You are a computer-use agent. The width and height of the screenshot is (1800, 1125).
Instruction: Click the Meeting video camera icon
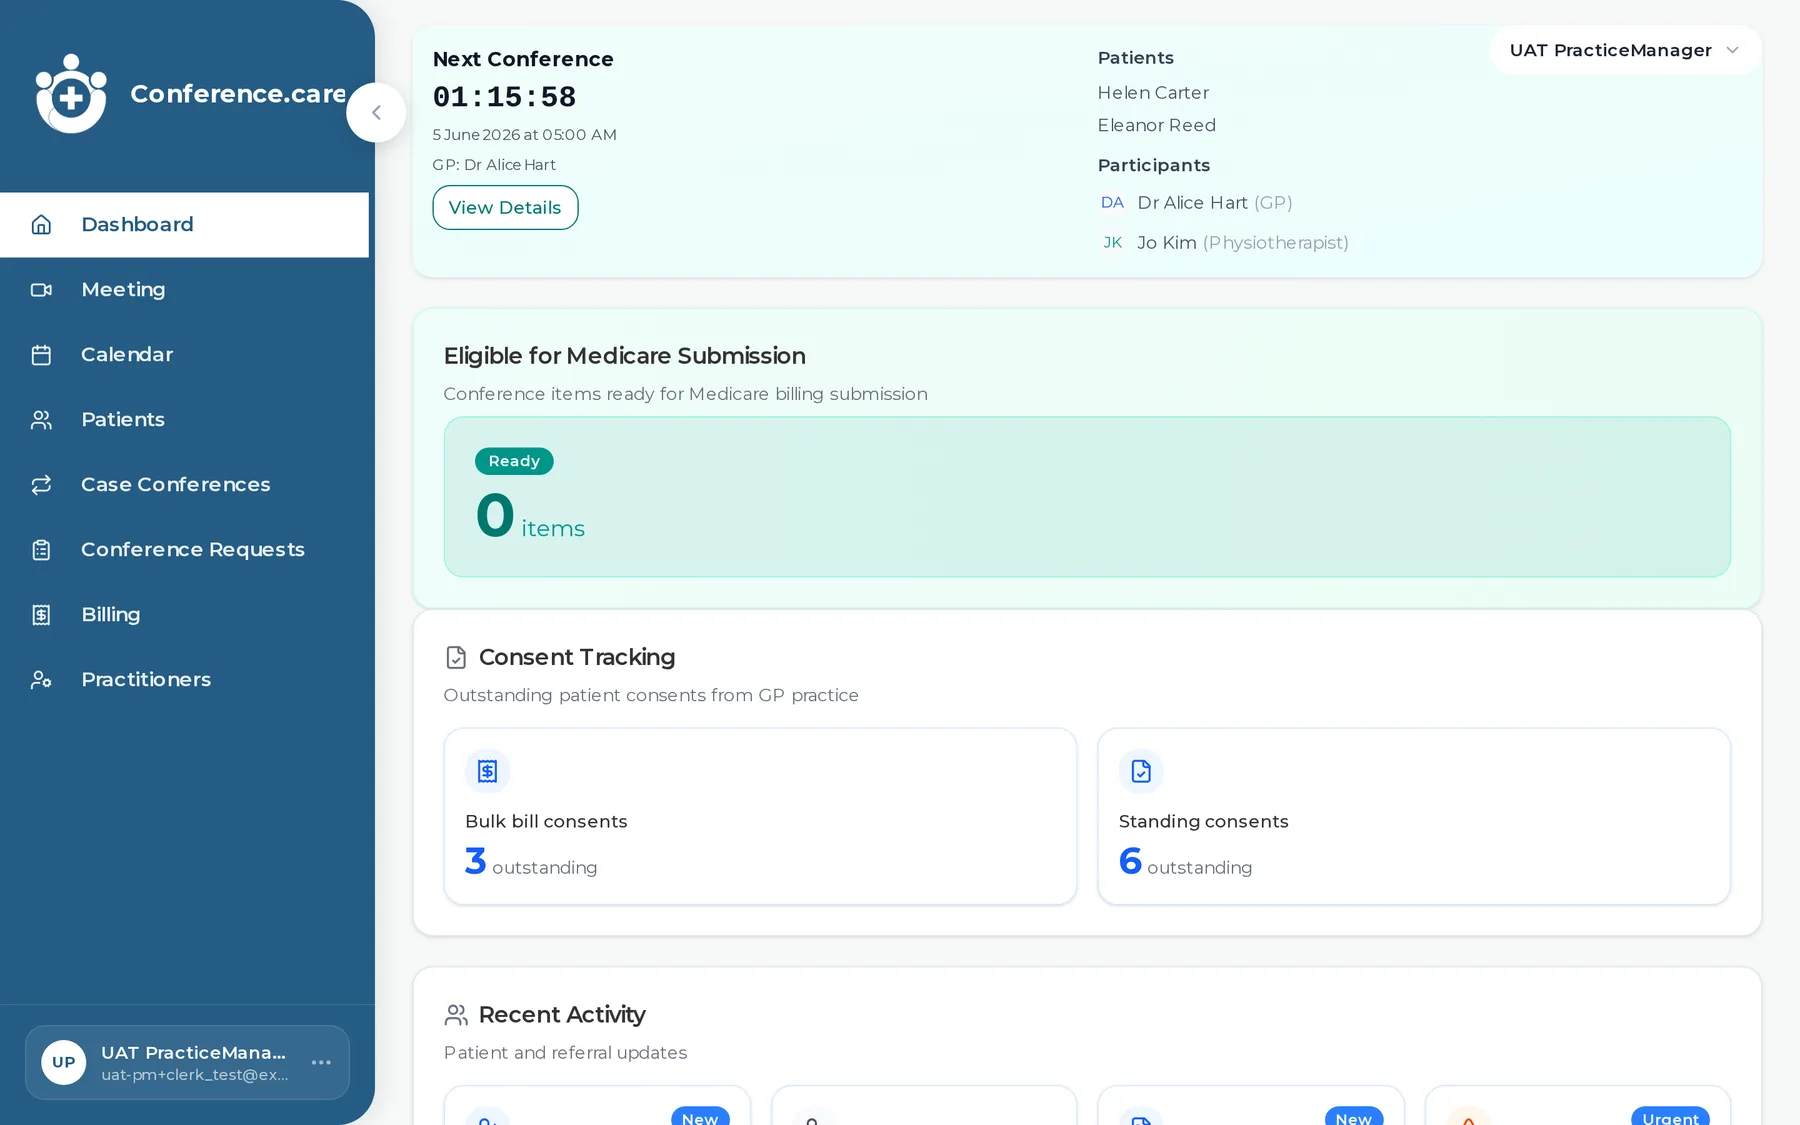click(x=41, y=290)
